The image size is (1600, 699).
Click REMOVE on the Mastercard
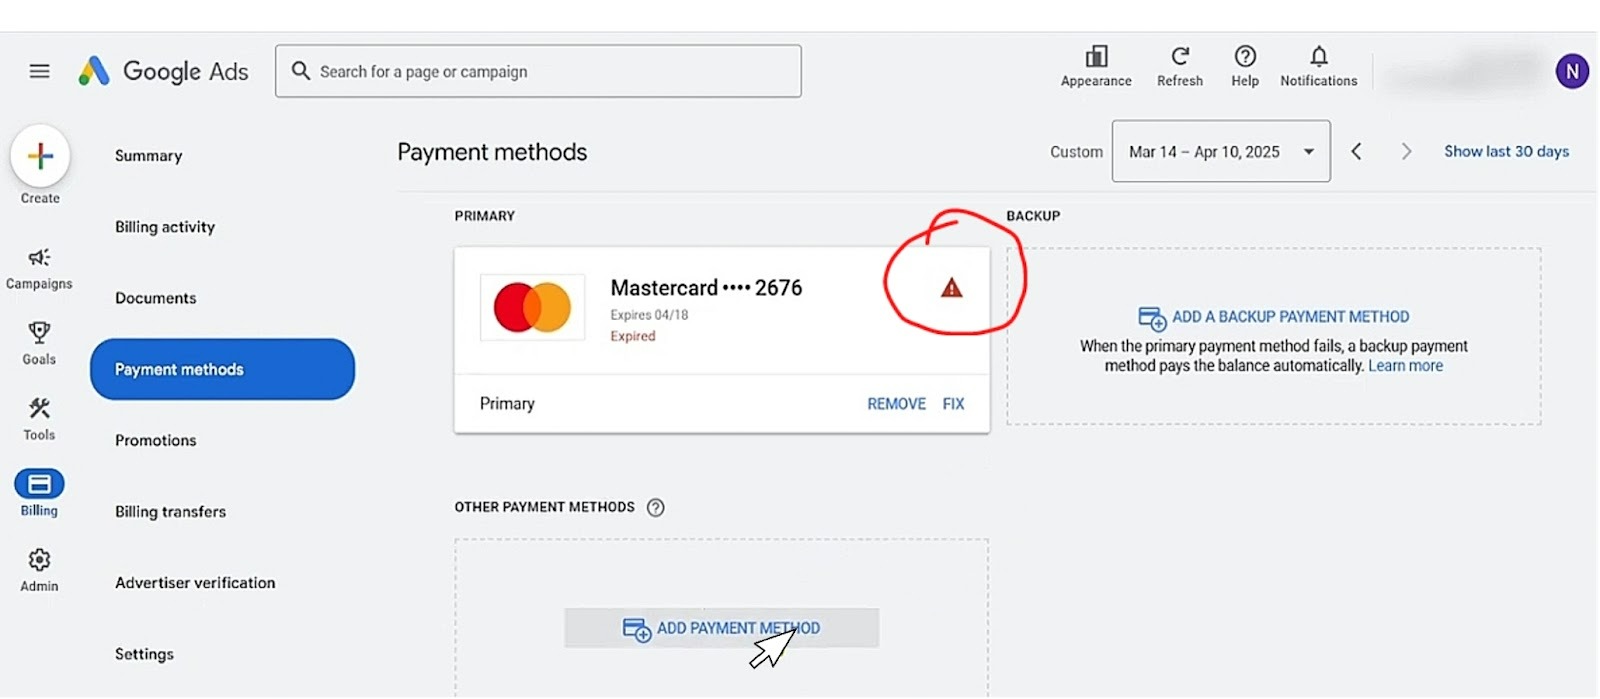pyautogui.click(x=896, y=404)
